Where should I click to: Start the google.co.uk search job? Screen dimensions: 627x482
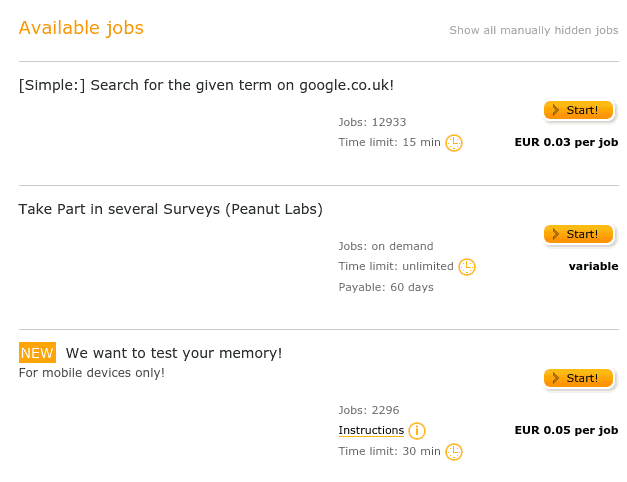tap(579, 110)
